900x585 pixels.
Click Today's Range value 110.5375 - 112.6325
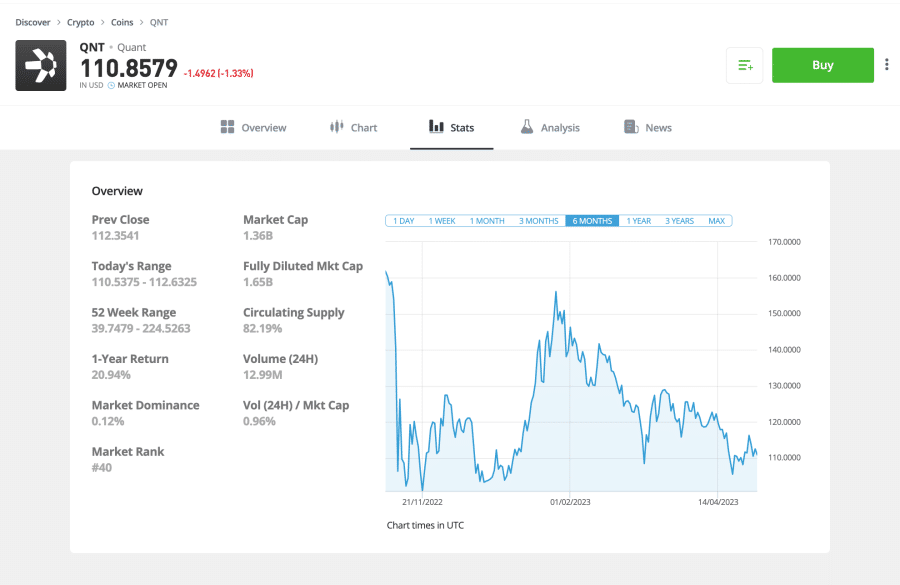(144, 282)
